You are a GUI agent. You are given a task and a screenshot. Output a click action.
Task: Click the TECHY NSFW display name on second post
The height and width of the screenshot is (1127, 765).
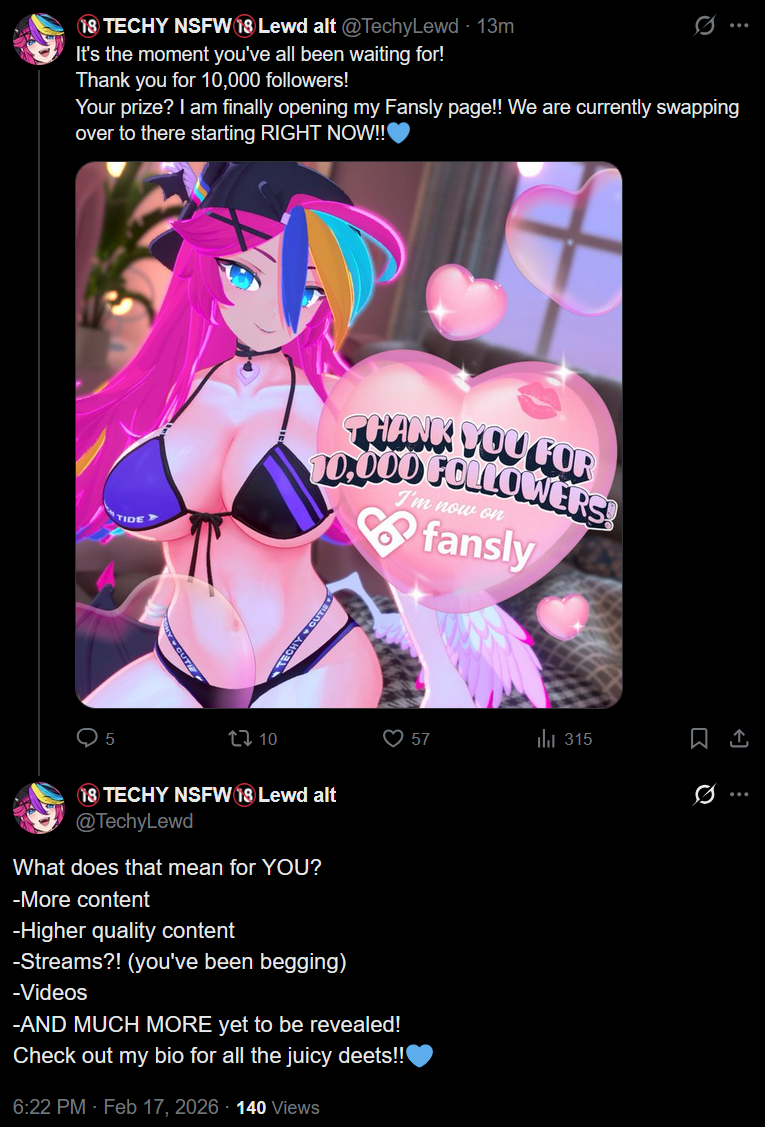[x=206, y=794]
